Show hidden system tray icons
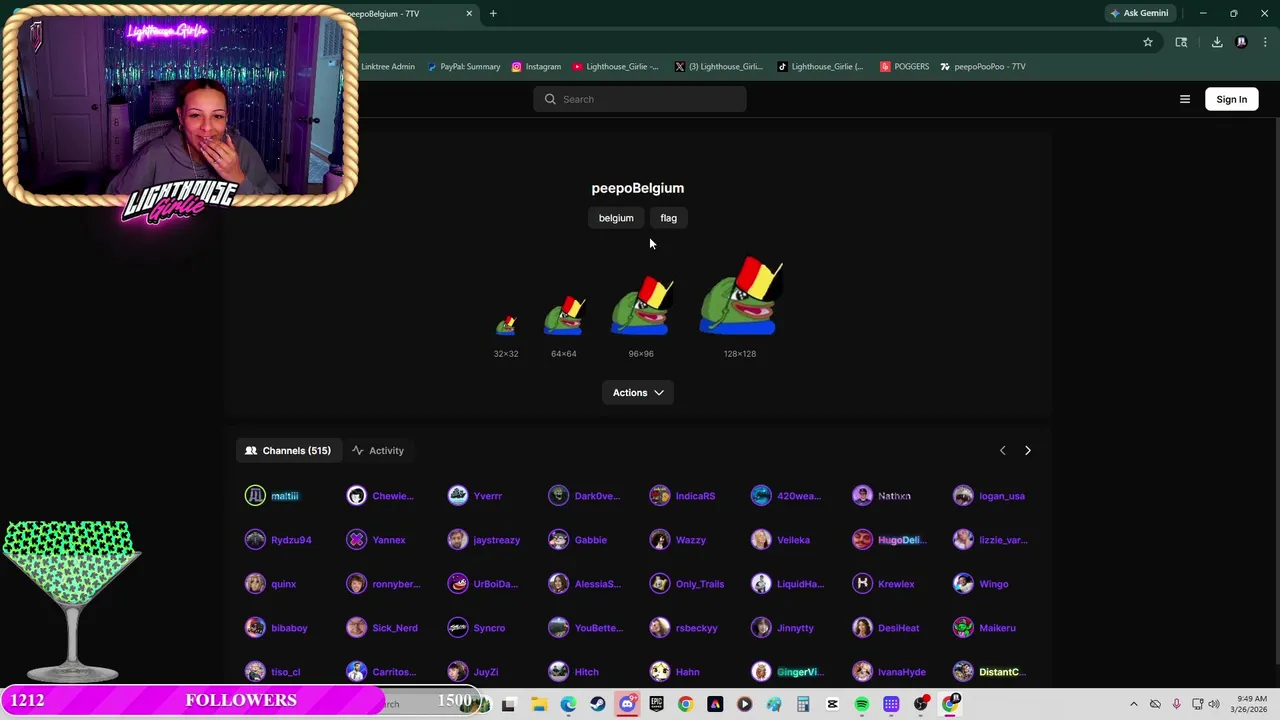The width and height of the screenshot is (1280, 720). (1133, 704)
